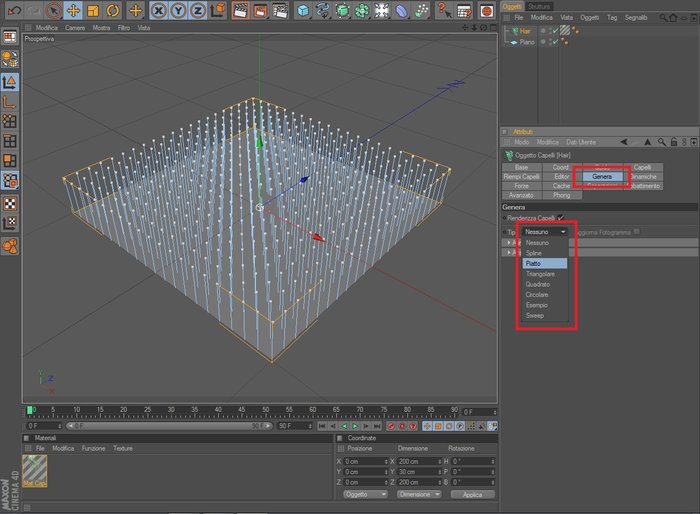Viewport: 700px width, 514px height.
Task: Add a Cube primitive object
Action: click(303, 10)
